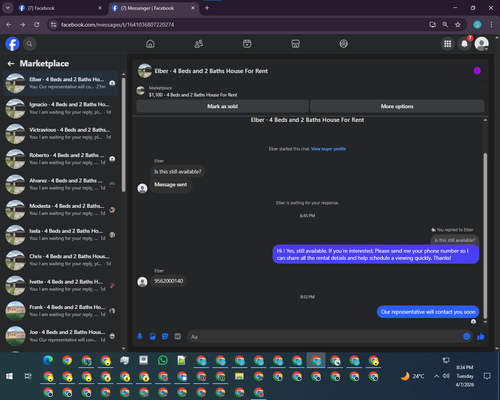The height and width of the screenshot is (400, 500).
Task: Click the message text field Aa
Action: coord(325,337)
